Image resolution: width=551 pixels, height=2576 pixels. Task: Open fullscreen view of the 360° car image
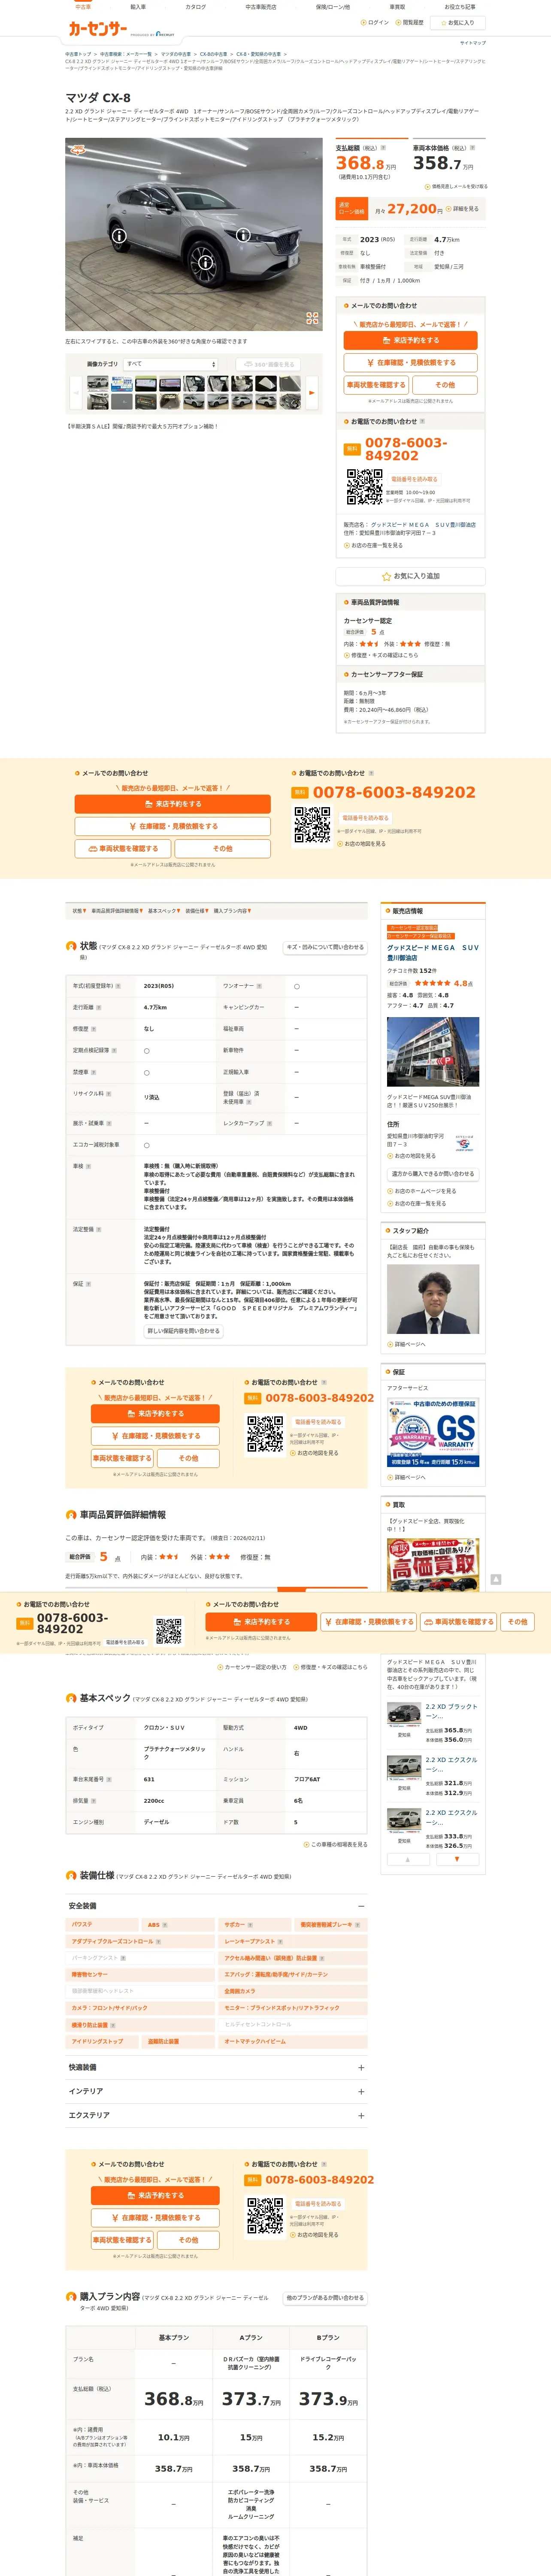pyautogui.click(x=312, y=318)
